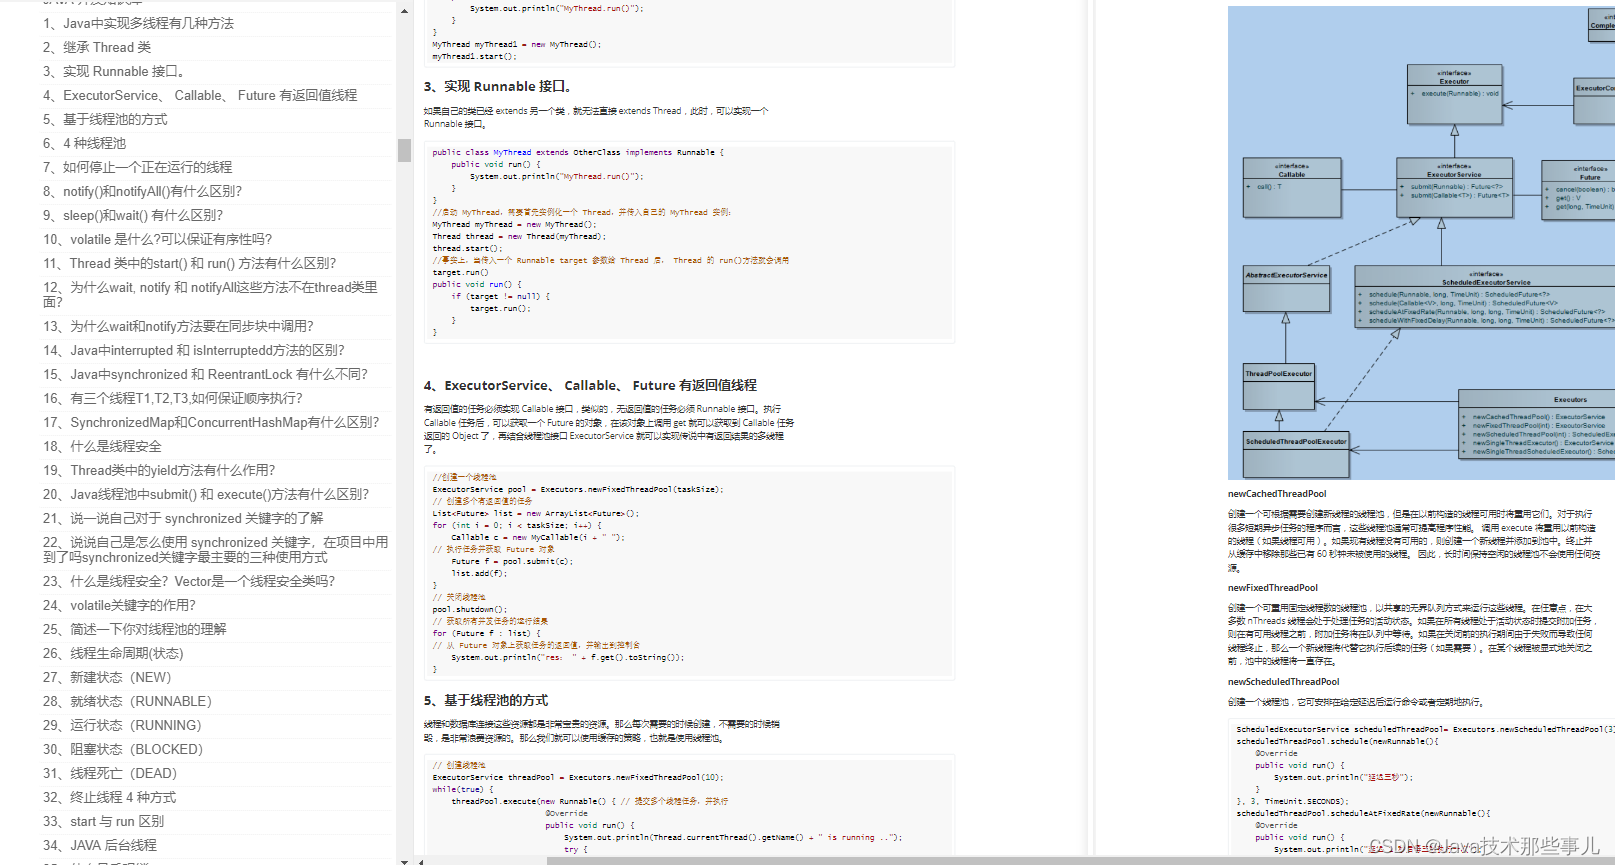This screenshot has height=865, width=1615.
Task: Navigate to '6、4 种线程池' entry
Action: coord(84,143)
